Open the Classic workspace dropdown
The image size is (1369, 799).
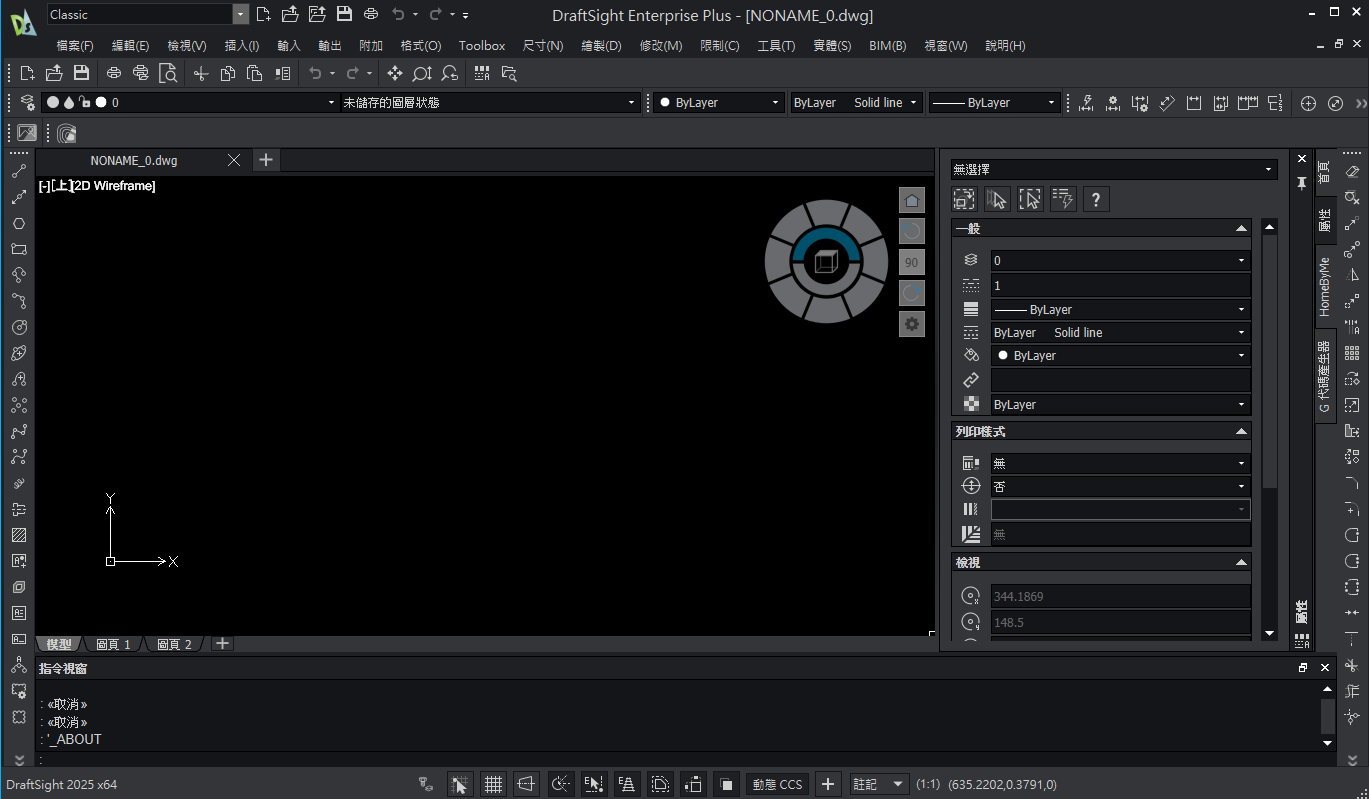(240, 14)
